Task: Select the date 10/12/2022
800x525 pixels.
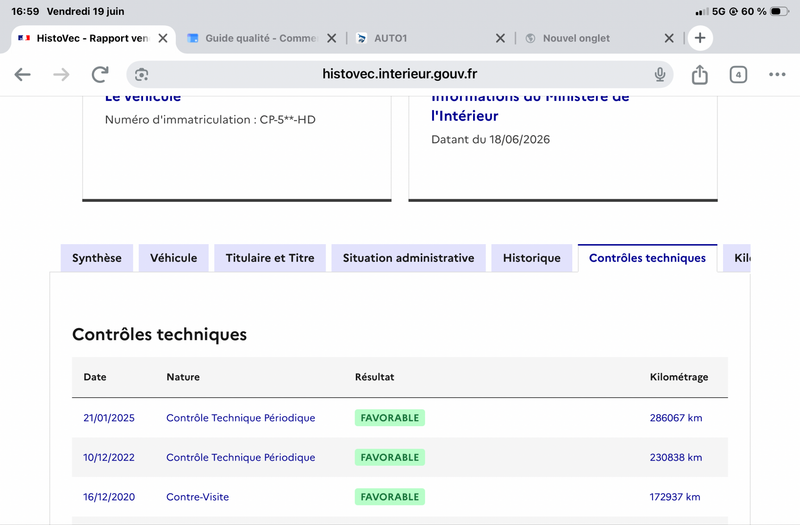Action: coord(109,457)
